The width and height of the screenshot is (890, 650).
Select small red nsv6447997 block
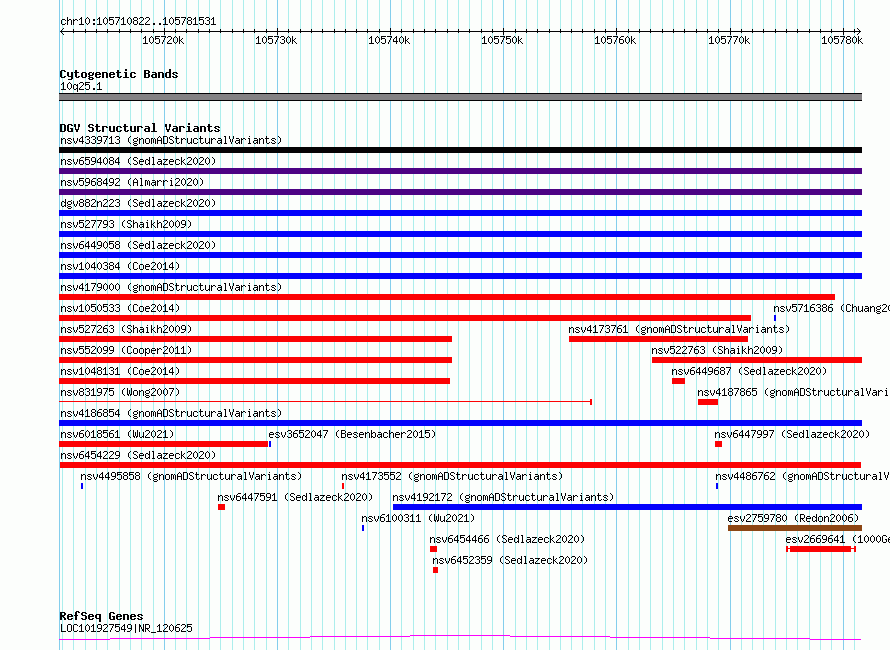(719, 444)
